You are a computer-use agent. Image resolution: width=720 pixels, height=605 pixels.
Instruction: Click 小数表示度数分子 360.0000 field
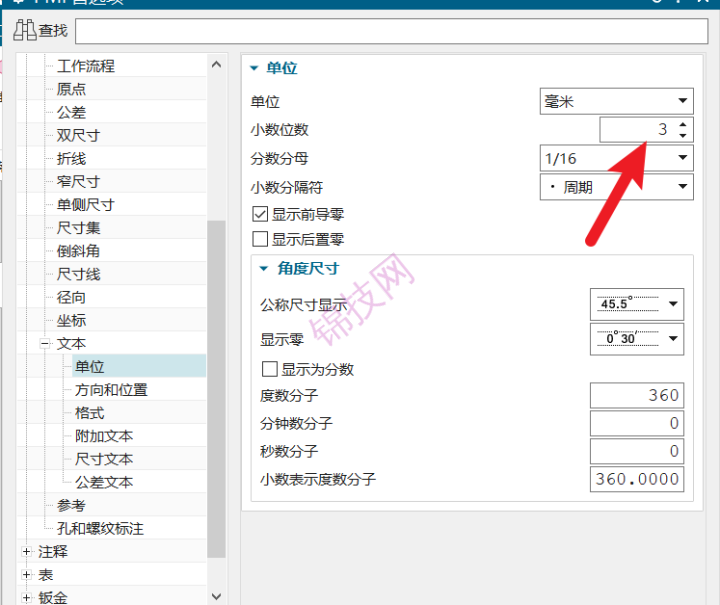(x=636, y=479)
